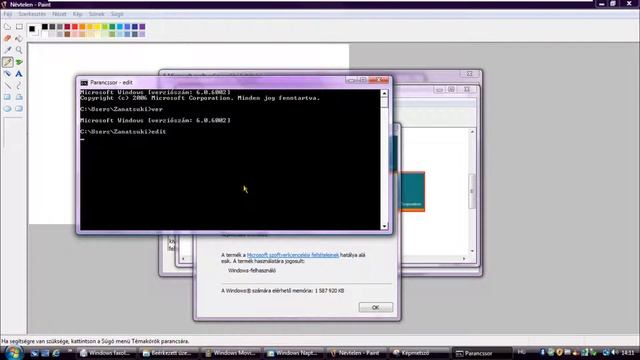The image size is (640, 360).
Task: Click the volume speaker tray icon
Action: click(614, 352)
